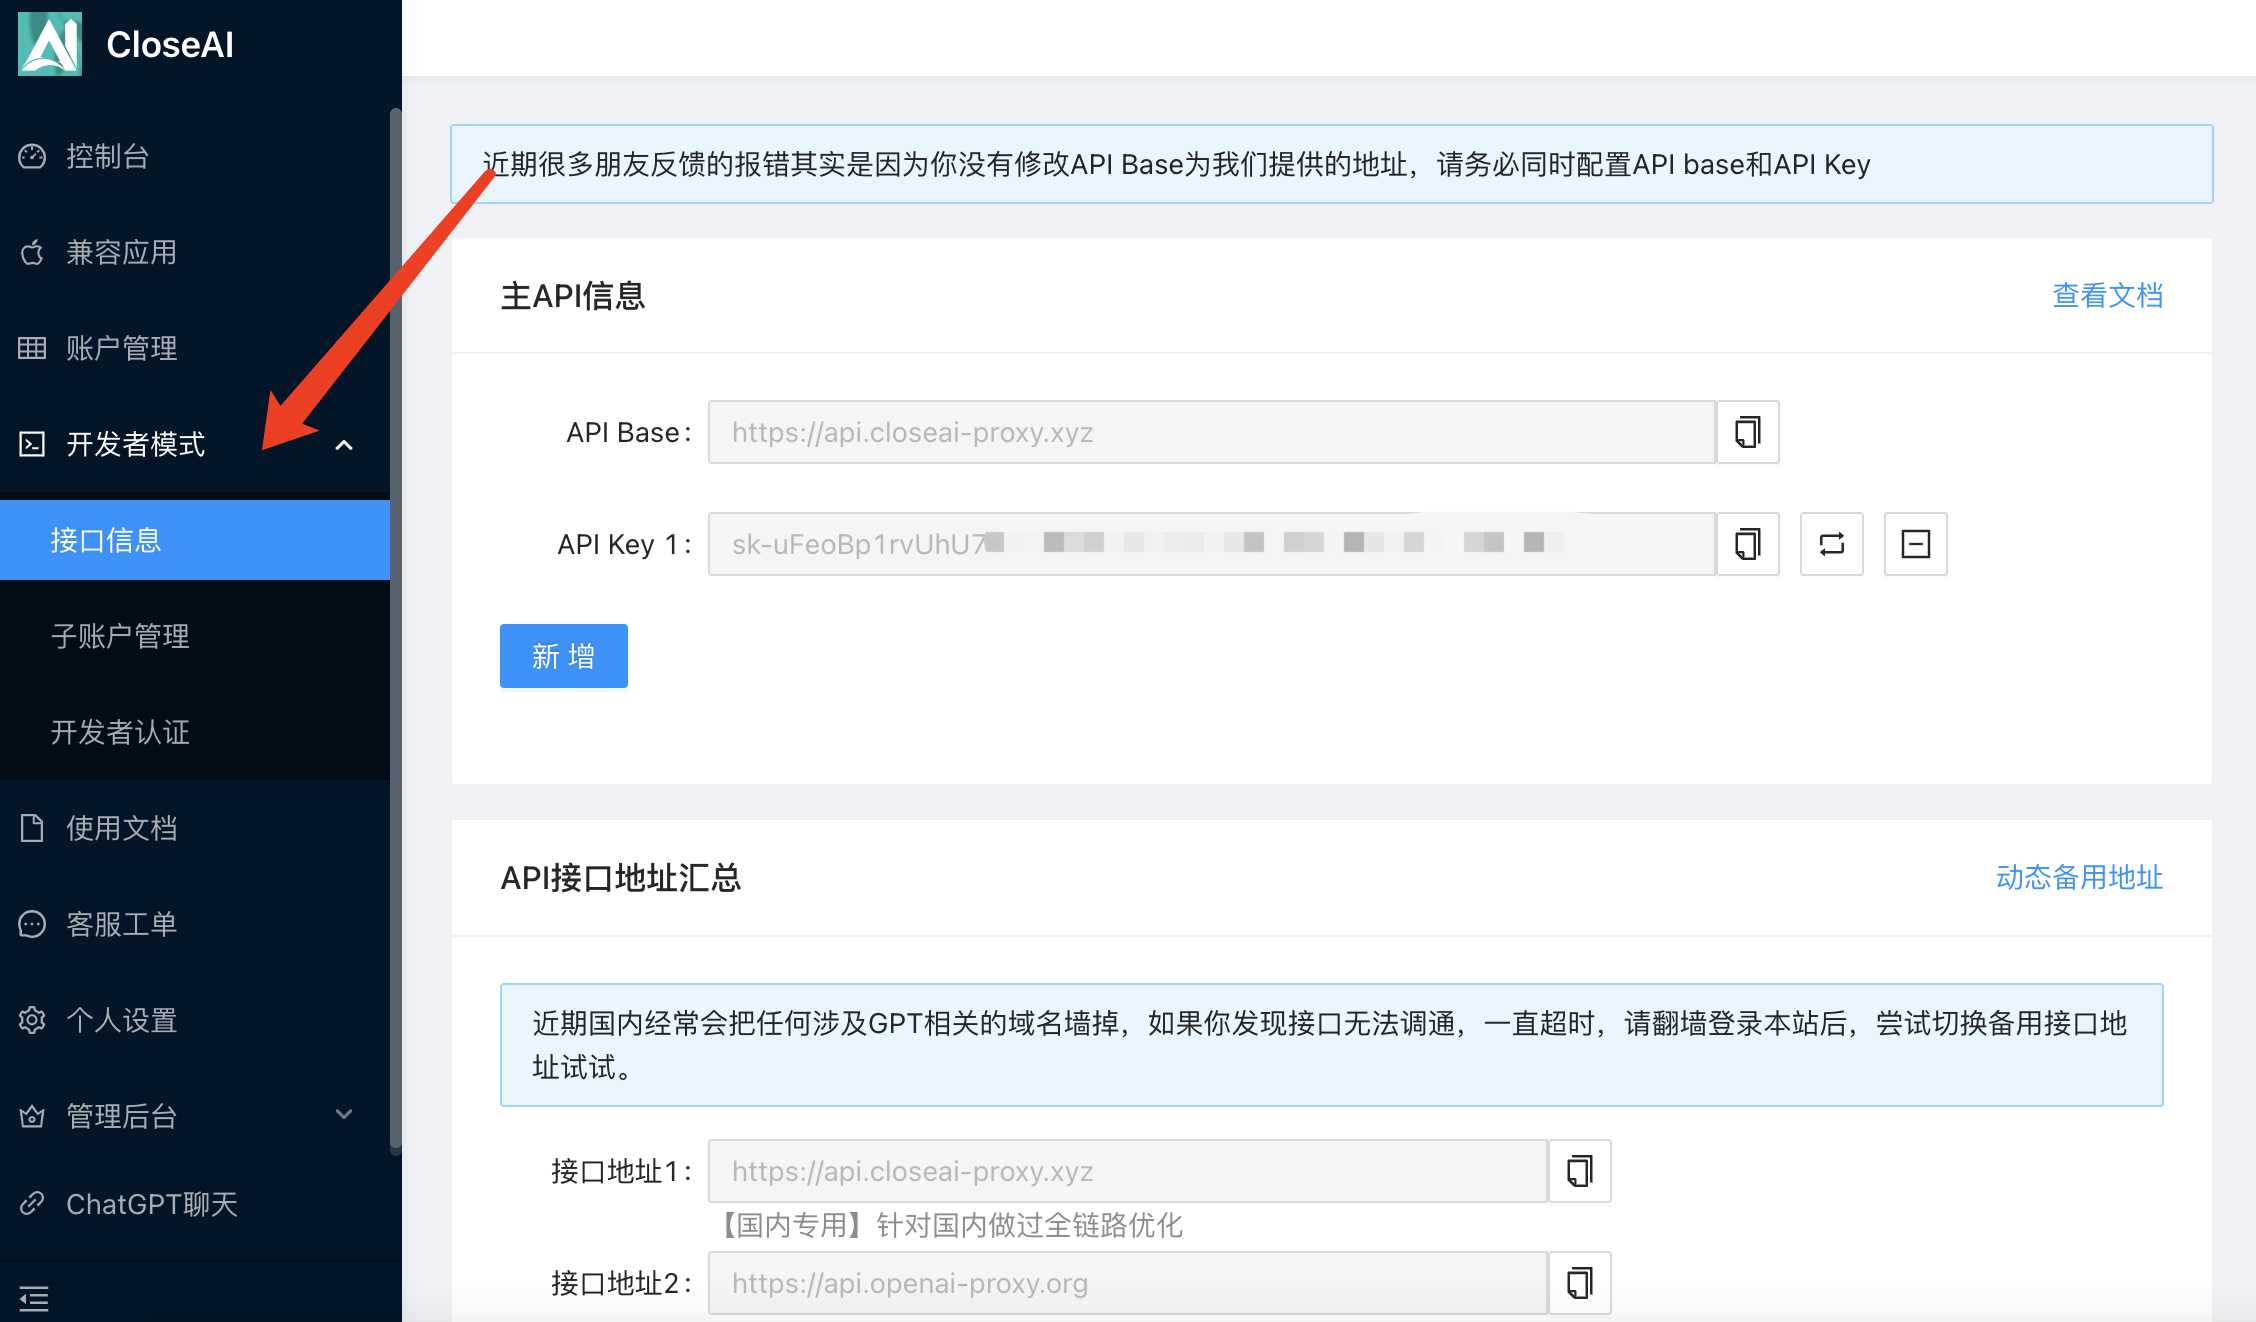The width and height of the screenshot is (2256, 1322).
Task: Delete API Key 1 using the minus icon
Action: 1915,543
